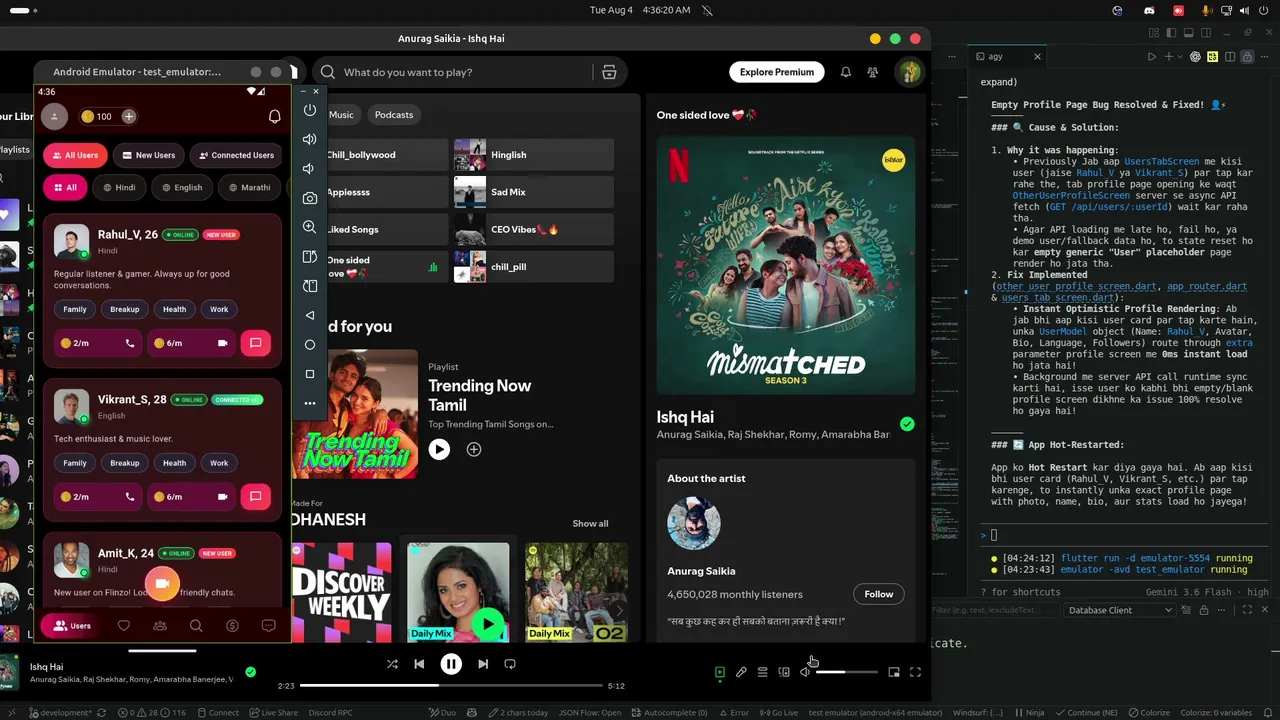
Task: Click the microphone icon in the top system bar
Action: click(x=1207, y=10)
